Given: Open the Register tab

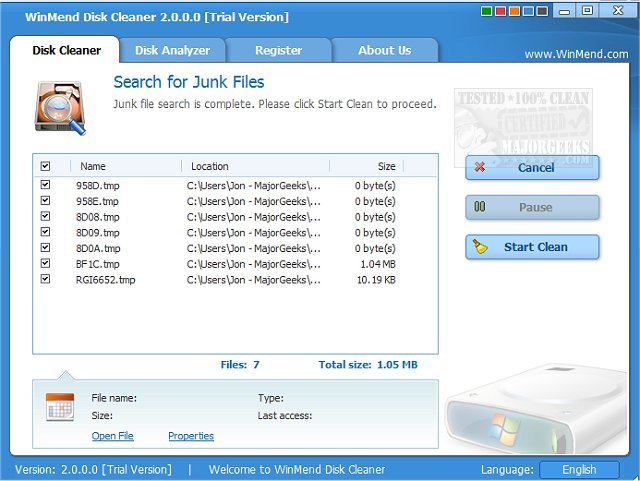Looking at the screenshot, I should click(x=278, y=50).
